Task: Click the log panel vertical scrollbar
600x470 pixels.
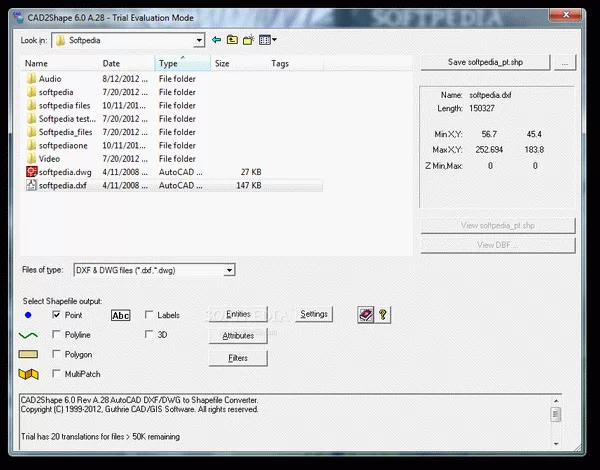Action: pyautogui.click(x=555, y=423)
